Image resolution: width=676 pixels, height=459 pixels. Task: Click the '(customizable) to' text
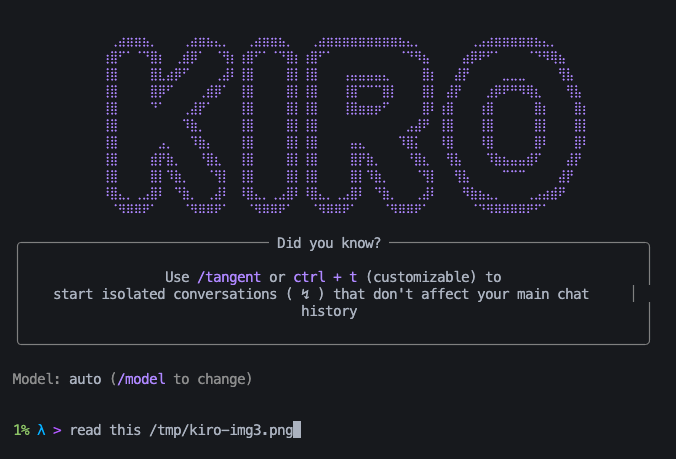(x=433, y=277)
